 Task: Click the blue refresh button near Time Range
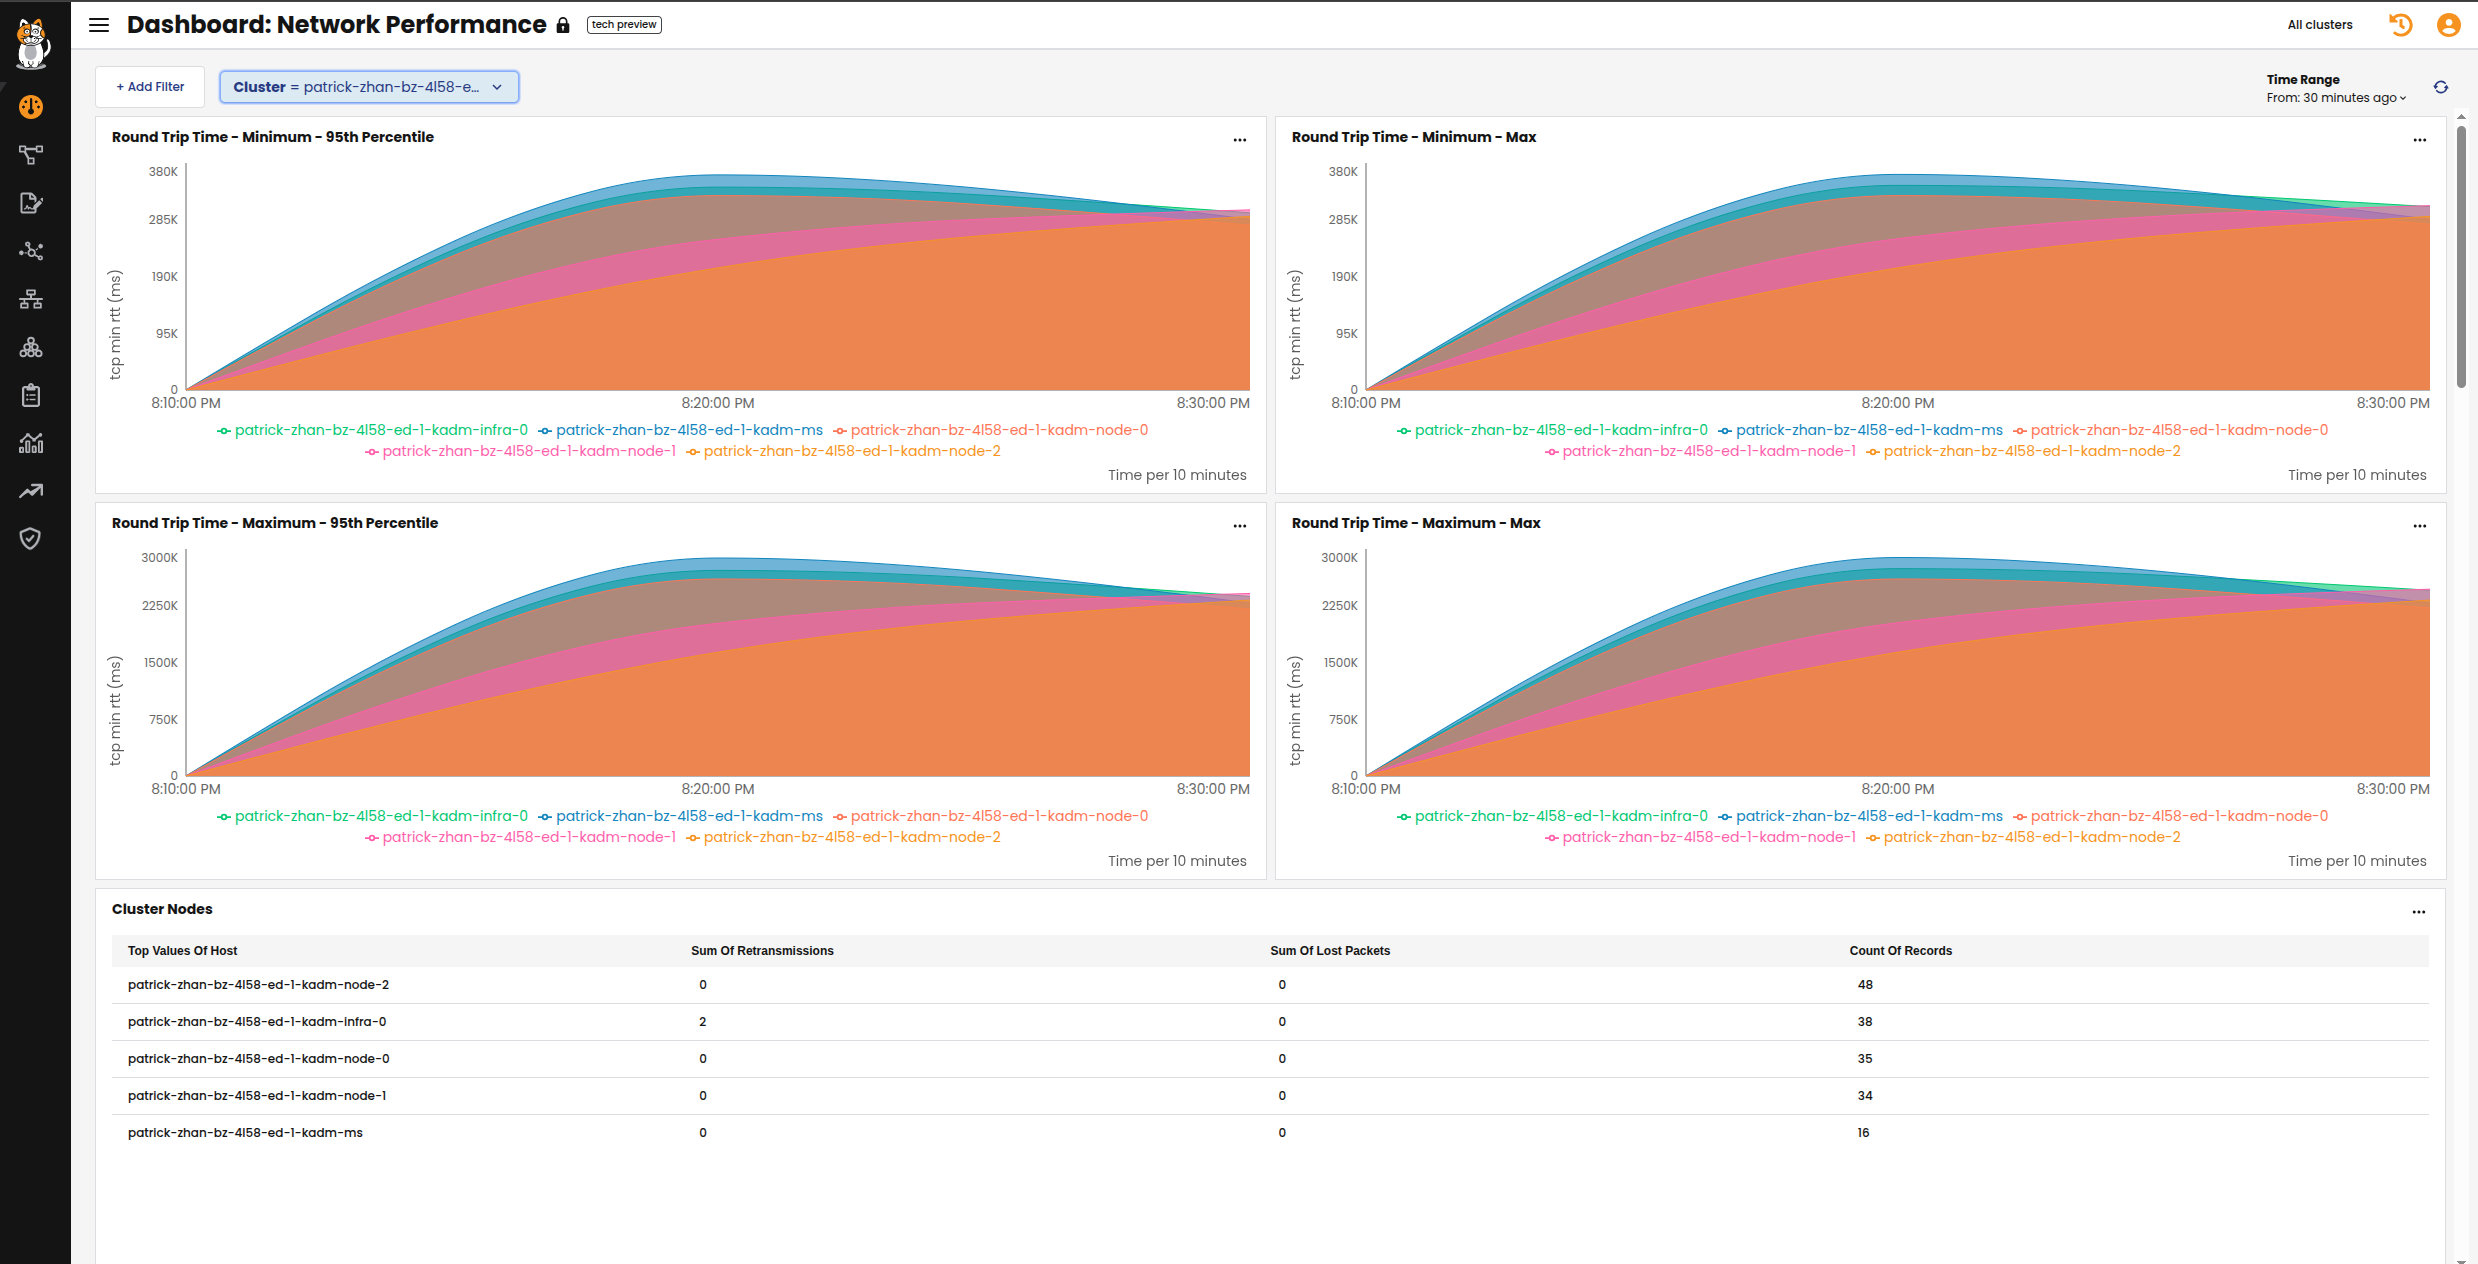point(2440,87)
